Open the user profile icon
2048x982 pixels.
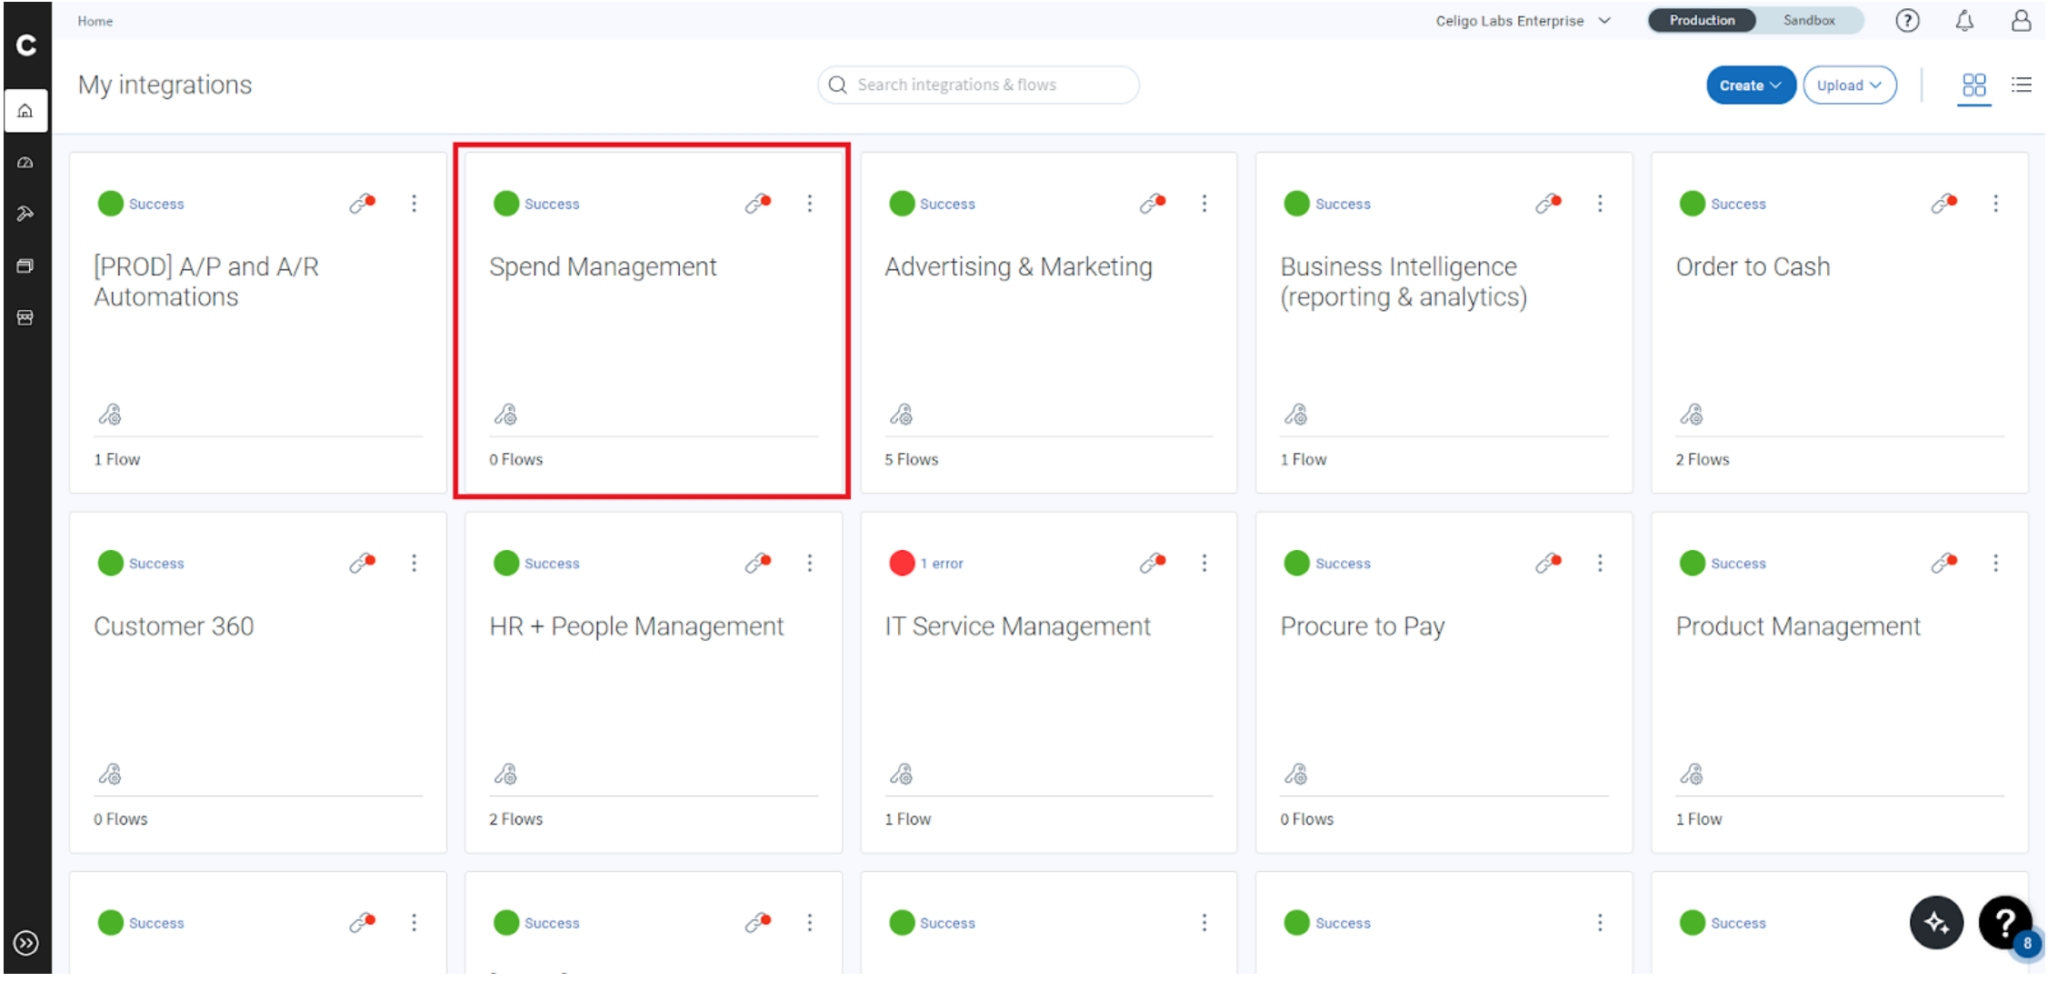coord(2021,20)
